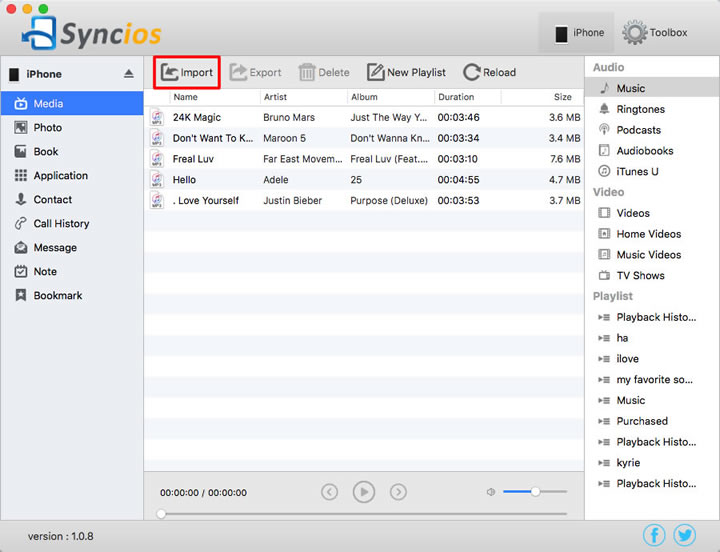Open the Note section
The image size is (720, 552).
[x=72, y=271]
